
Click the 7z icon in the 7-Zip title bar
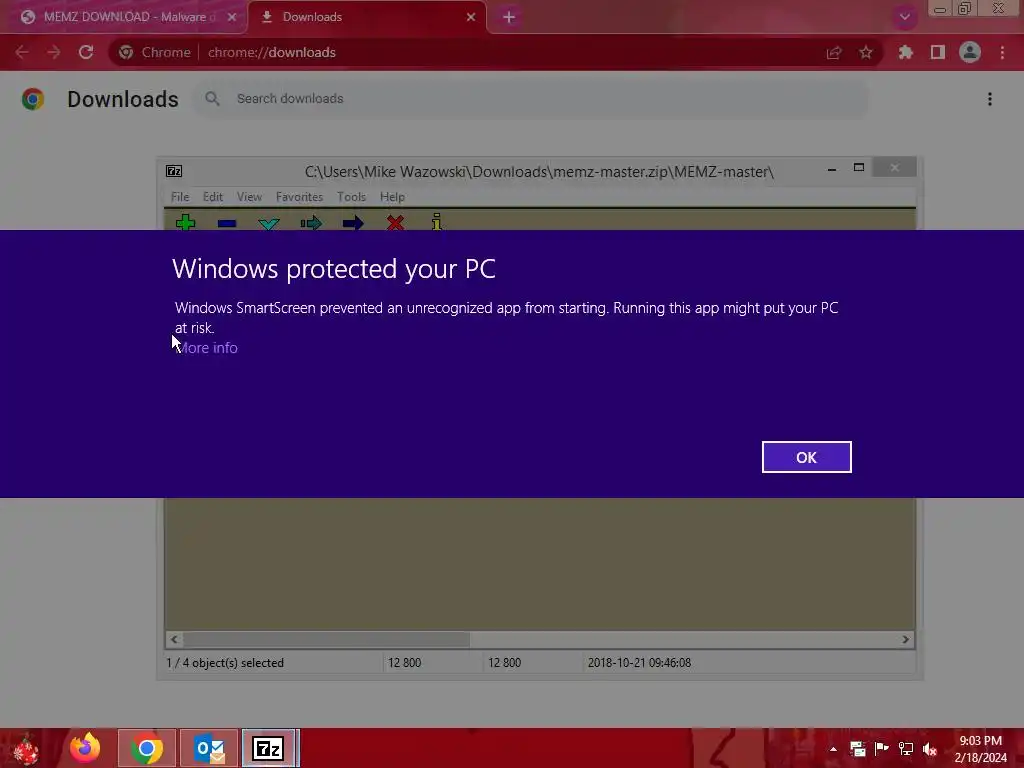point(174,171)
